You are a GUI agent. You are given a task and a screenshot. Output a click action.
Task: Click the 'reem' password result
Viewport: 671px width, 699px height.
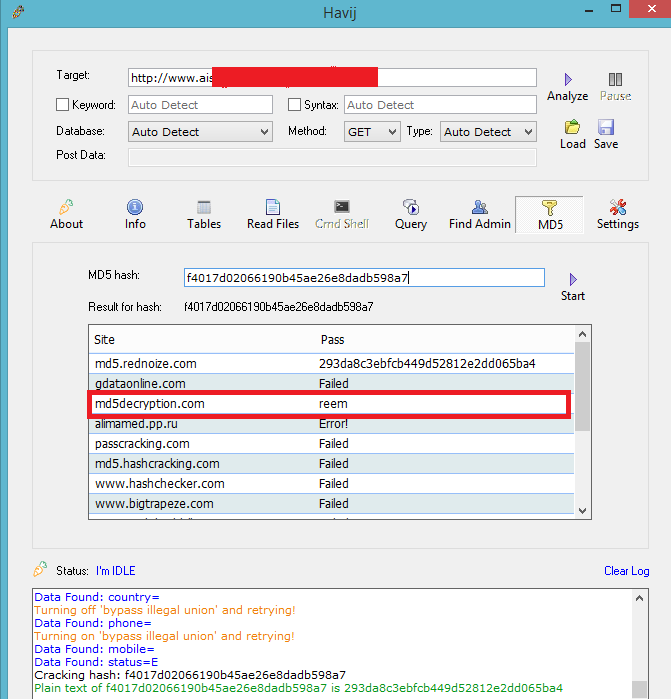[333, 404]
